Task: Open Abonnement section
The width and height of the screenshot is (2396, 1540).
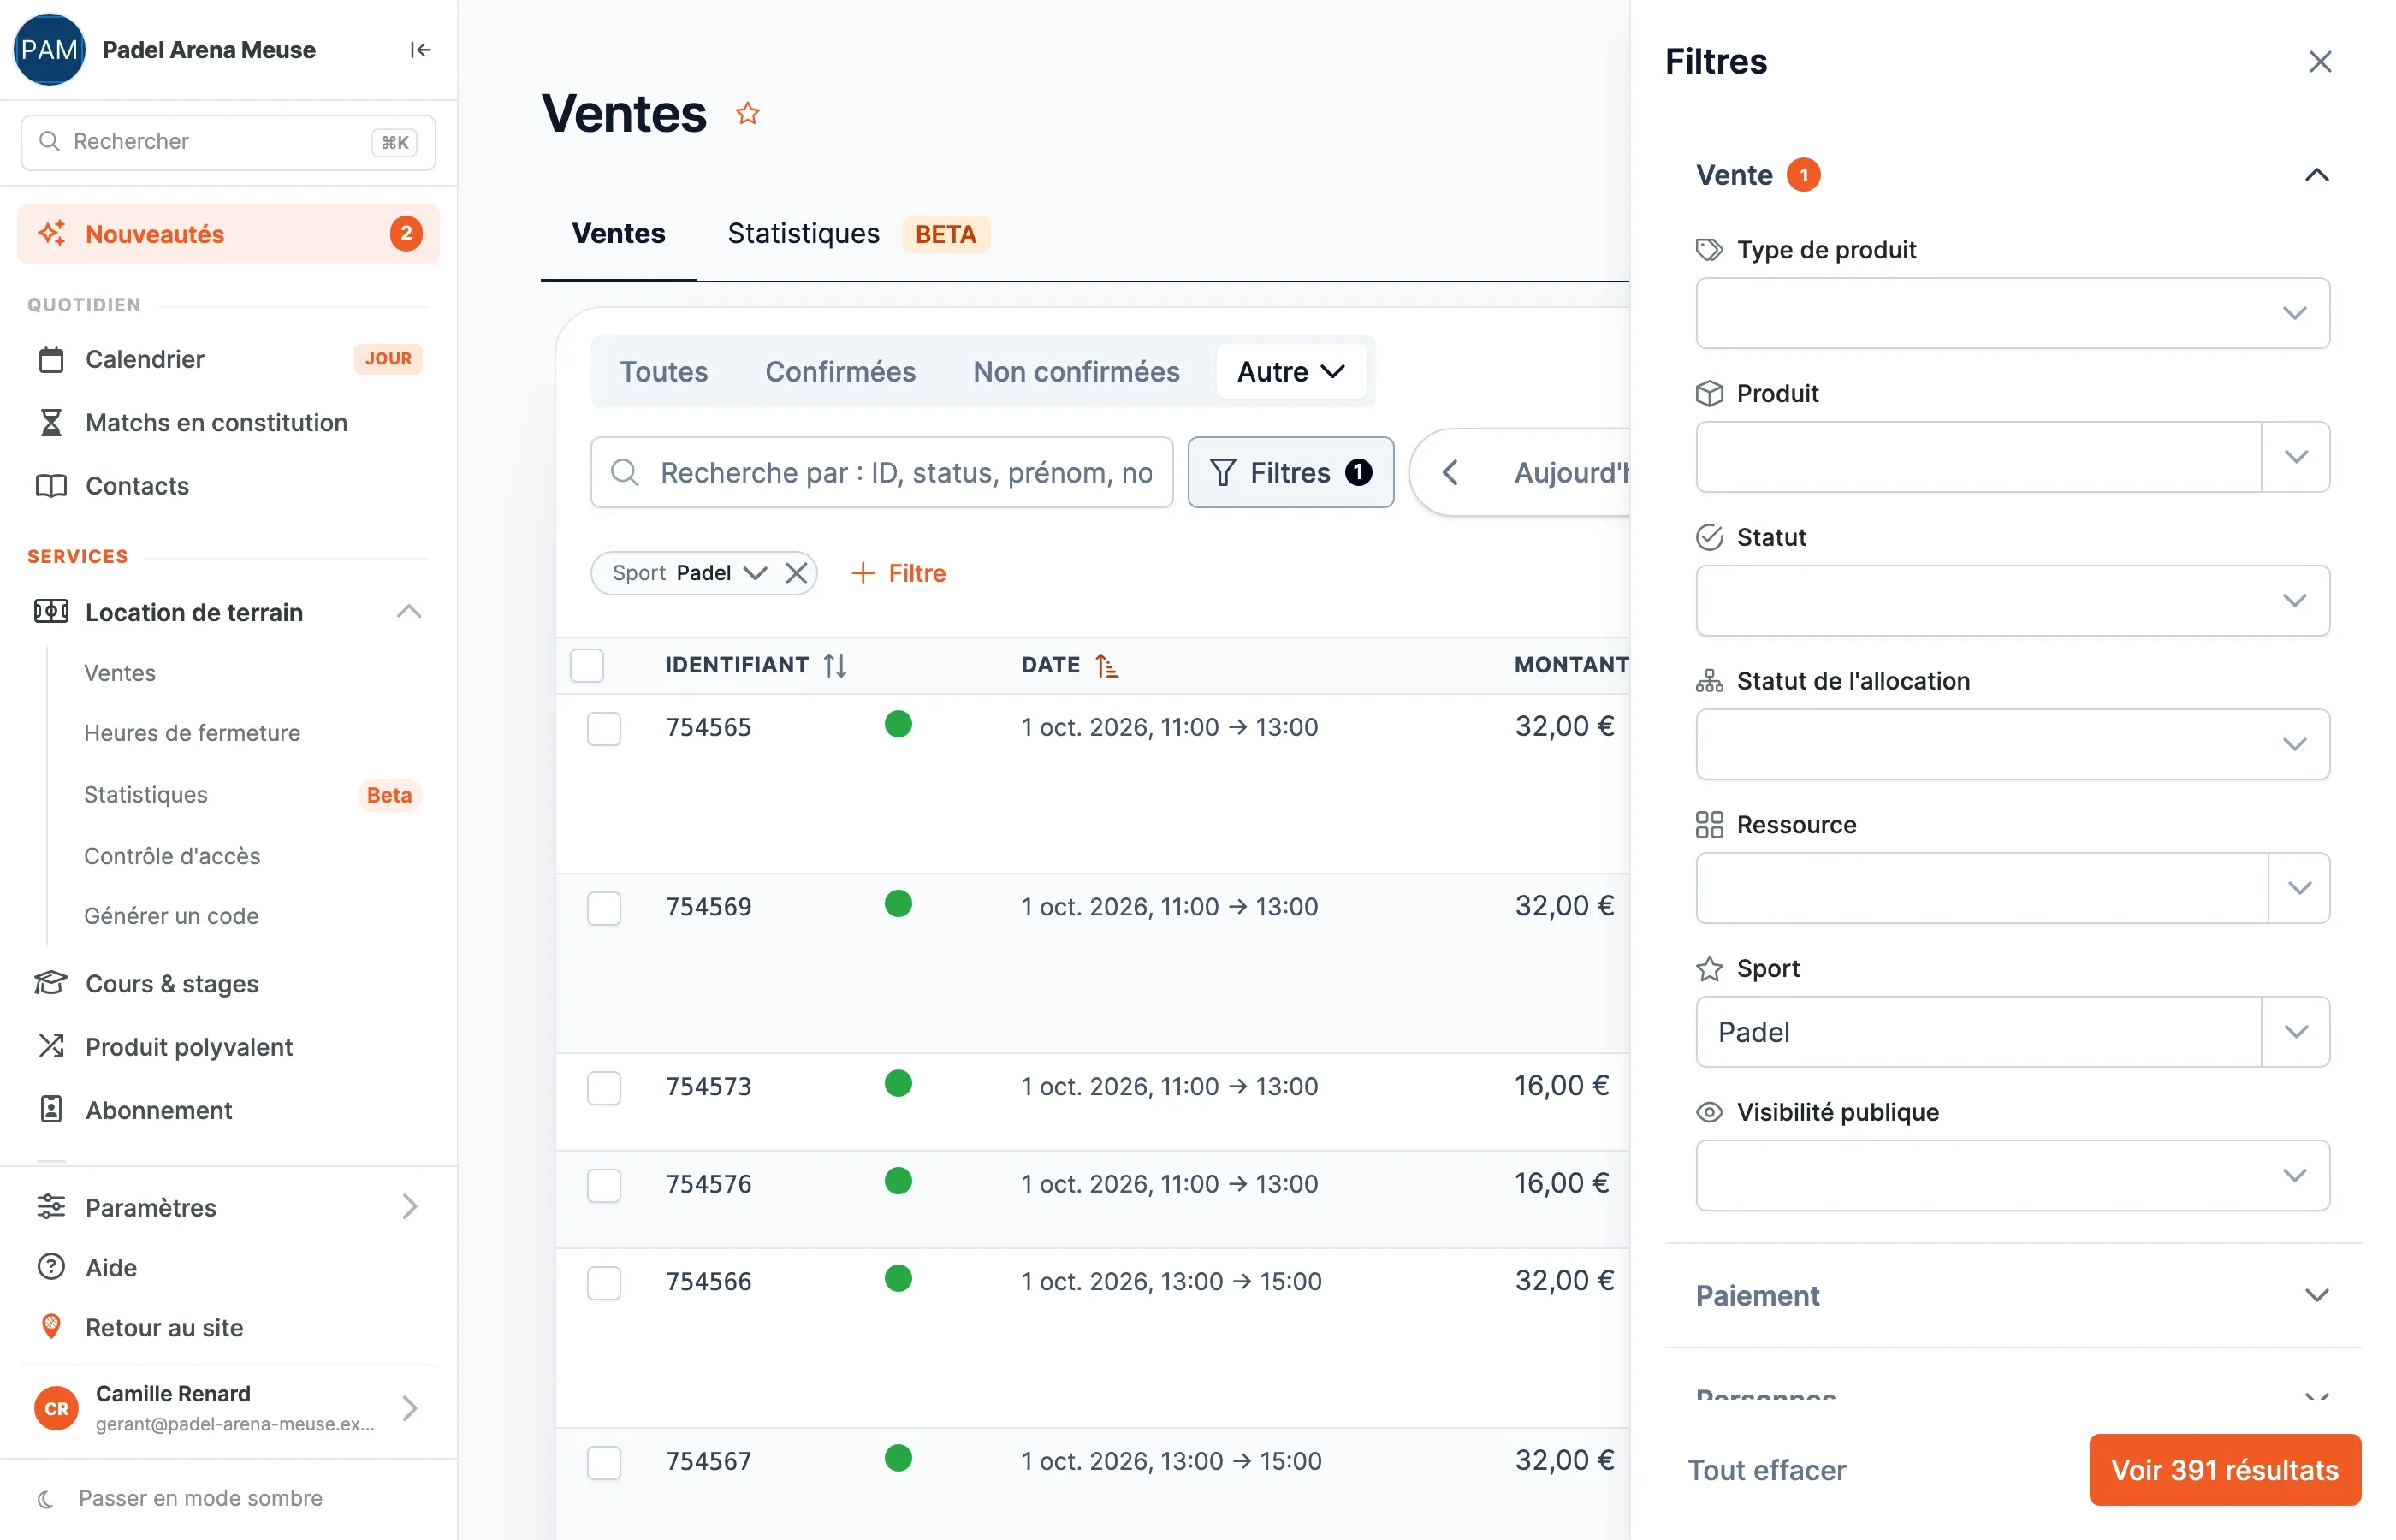Action: point(229,1109)
